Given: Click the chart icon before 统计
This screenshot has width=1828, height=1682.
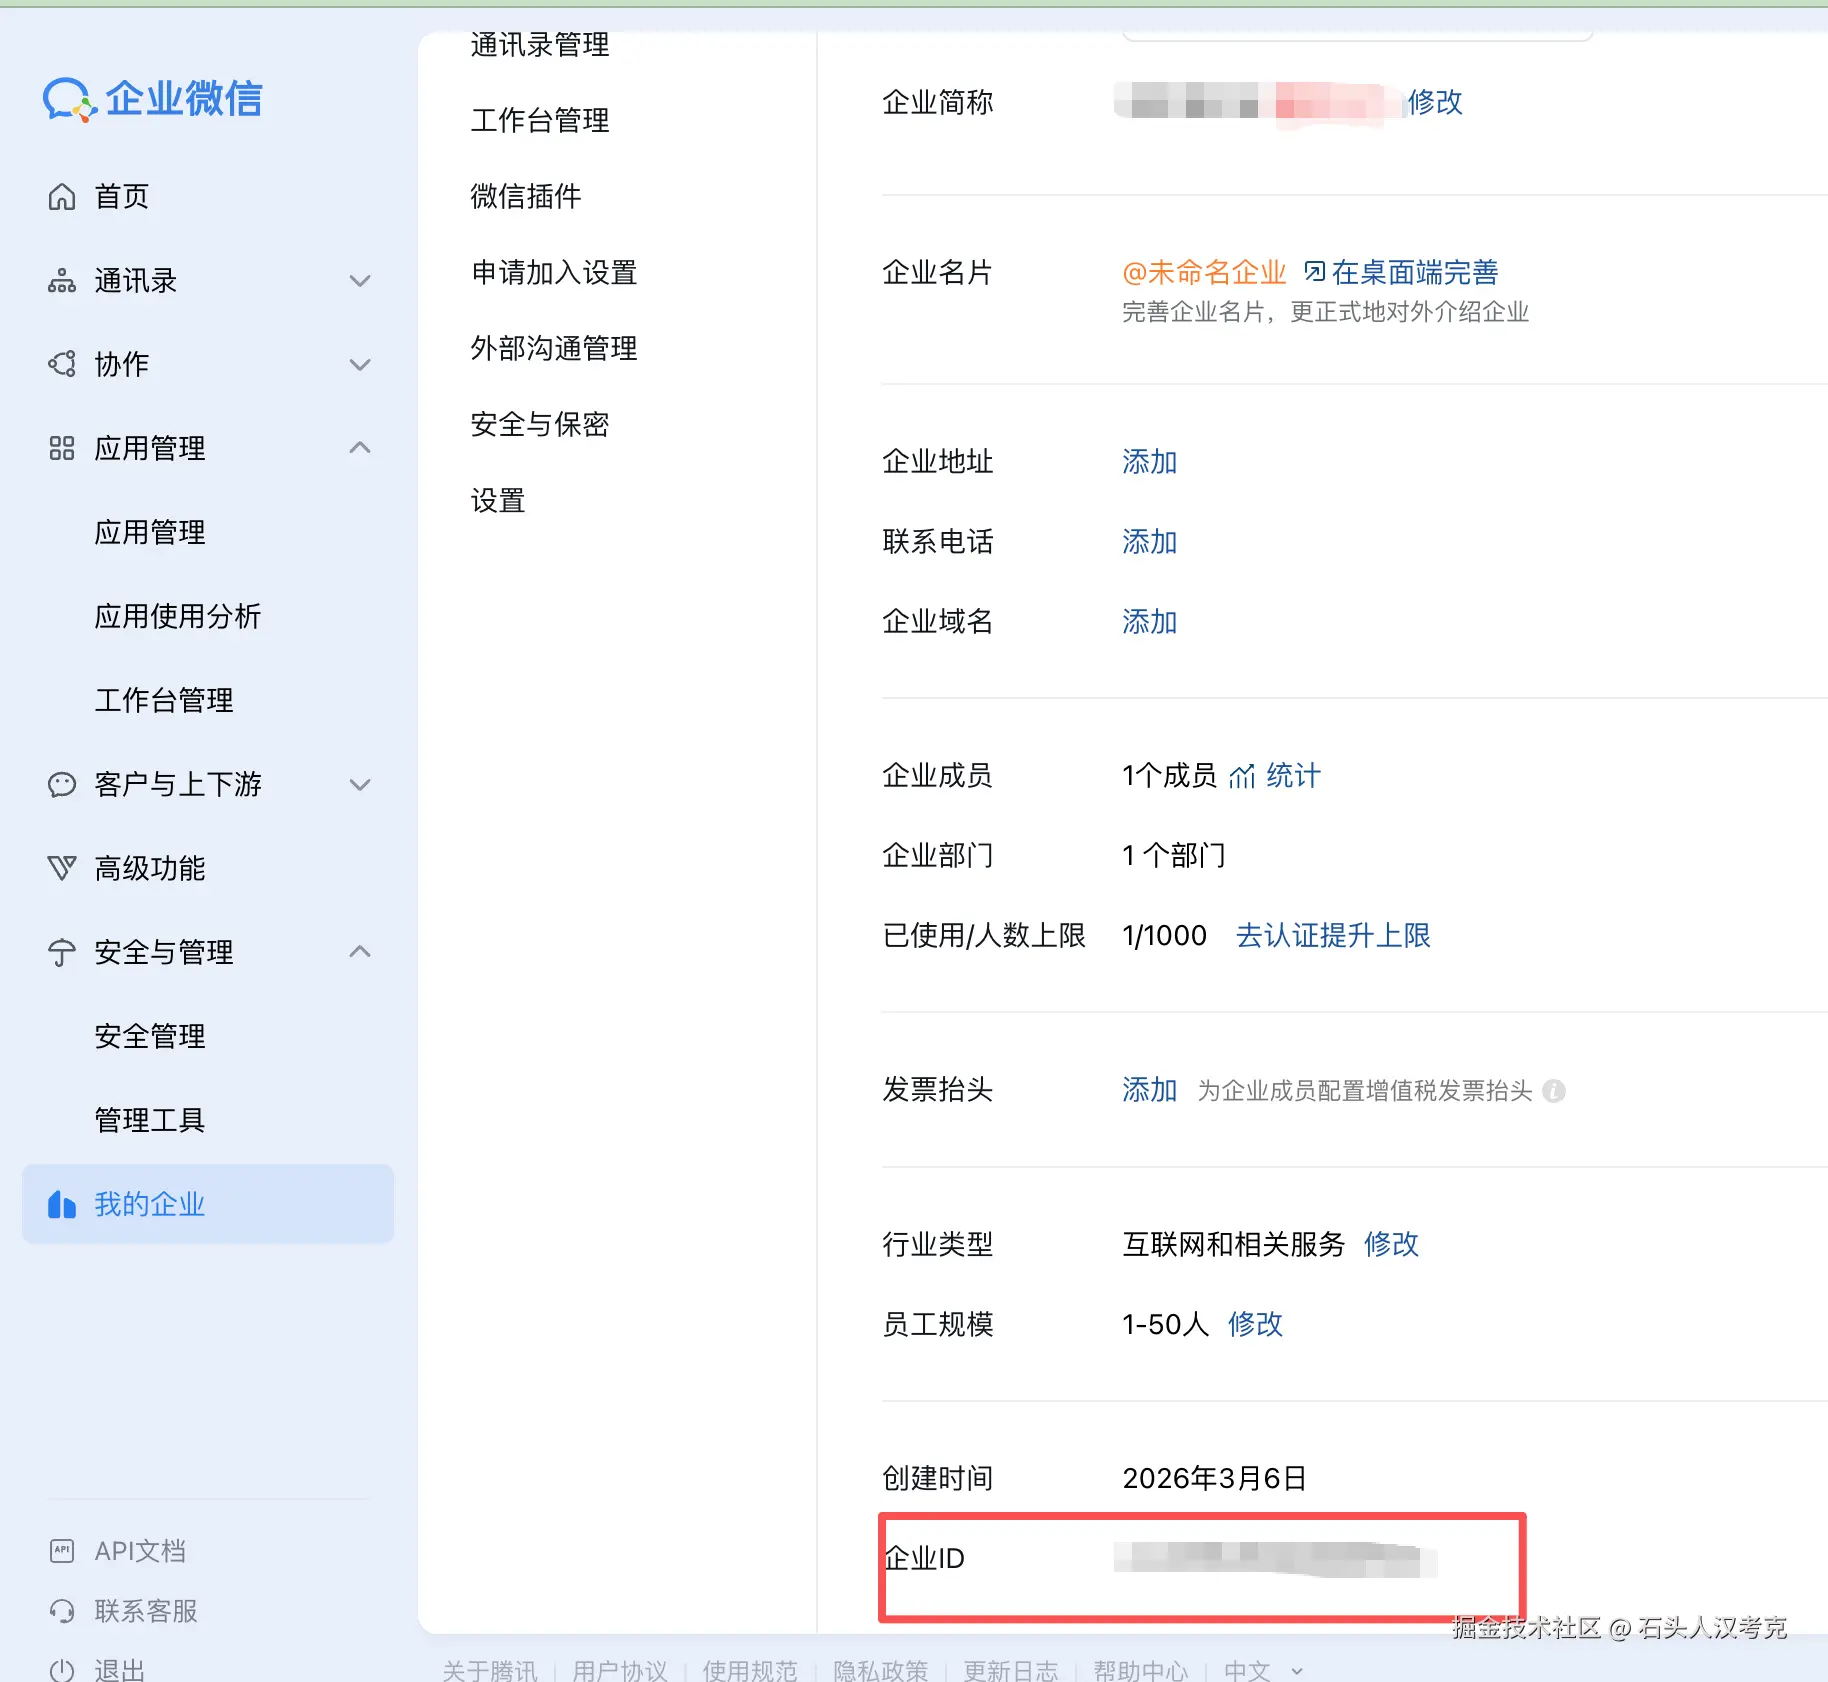Looking at the screenshot, I should coord(1242,776).
